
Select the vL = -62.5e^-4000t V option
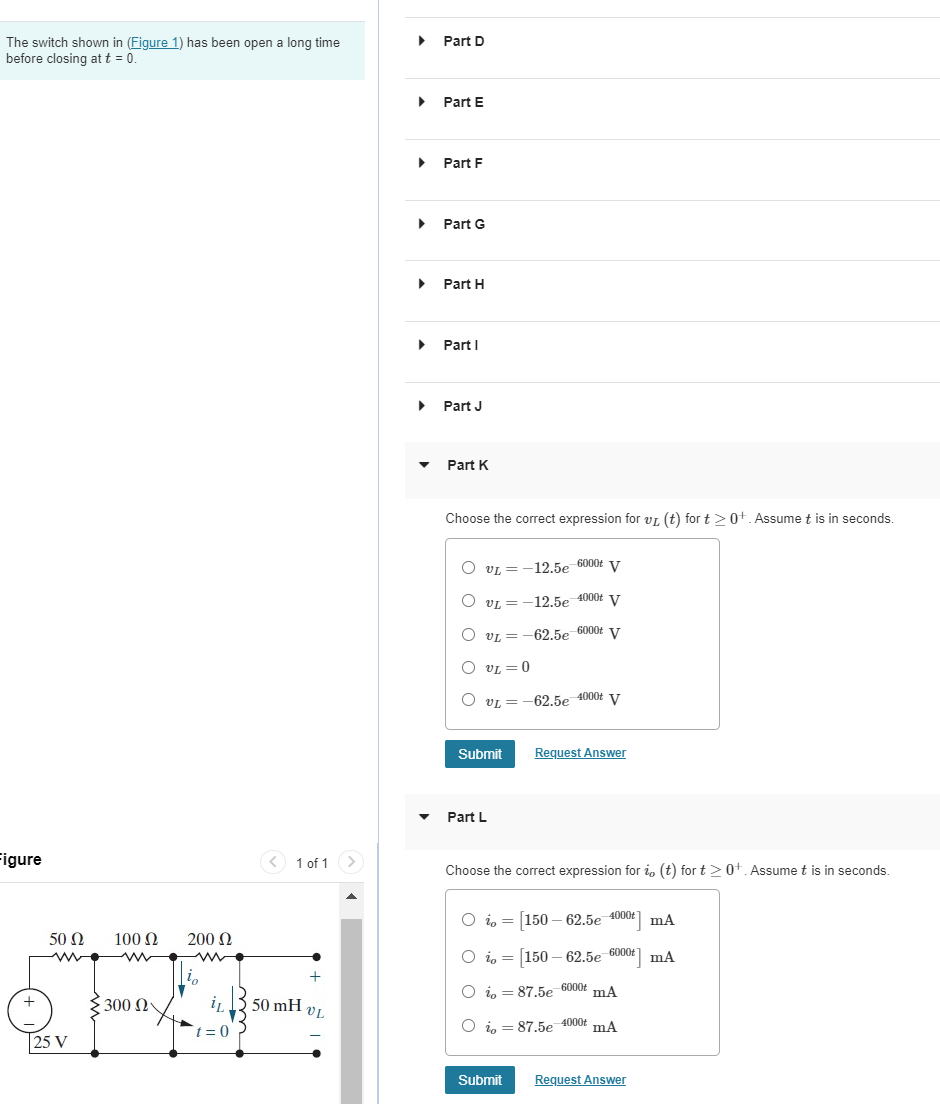[x=468, y=699]
